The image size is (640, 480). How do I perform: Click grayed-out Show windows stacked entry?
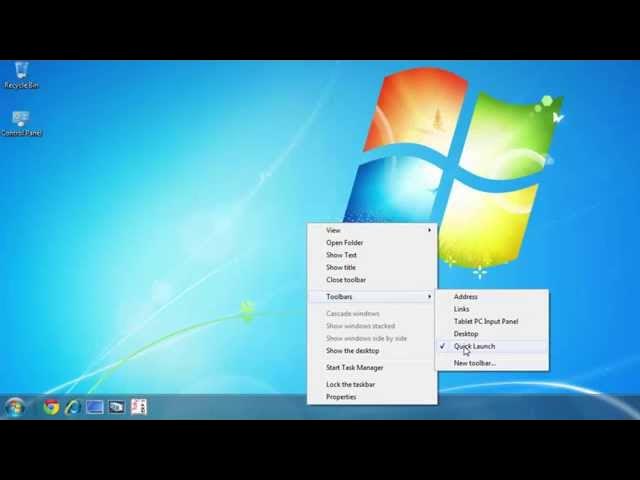coord(372,326)
